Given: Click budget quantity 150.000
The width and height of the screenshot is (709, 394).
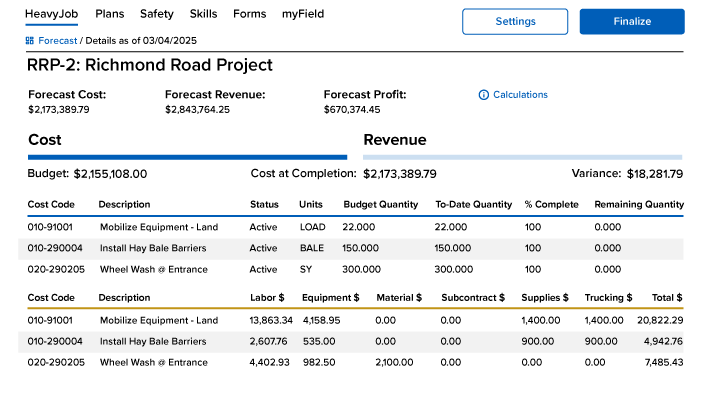Looking at the screenshot, I should click(360, 248).
